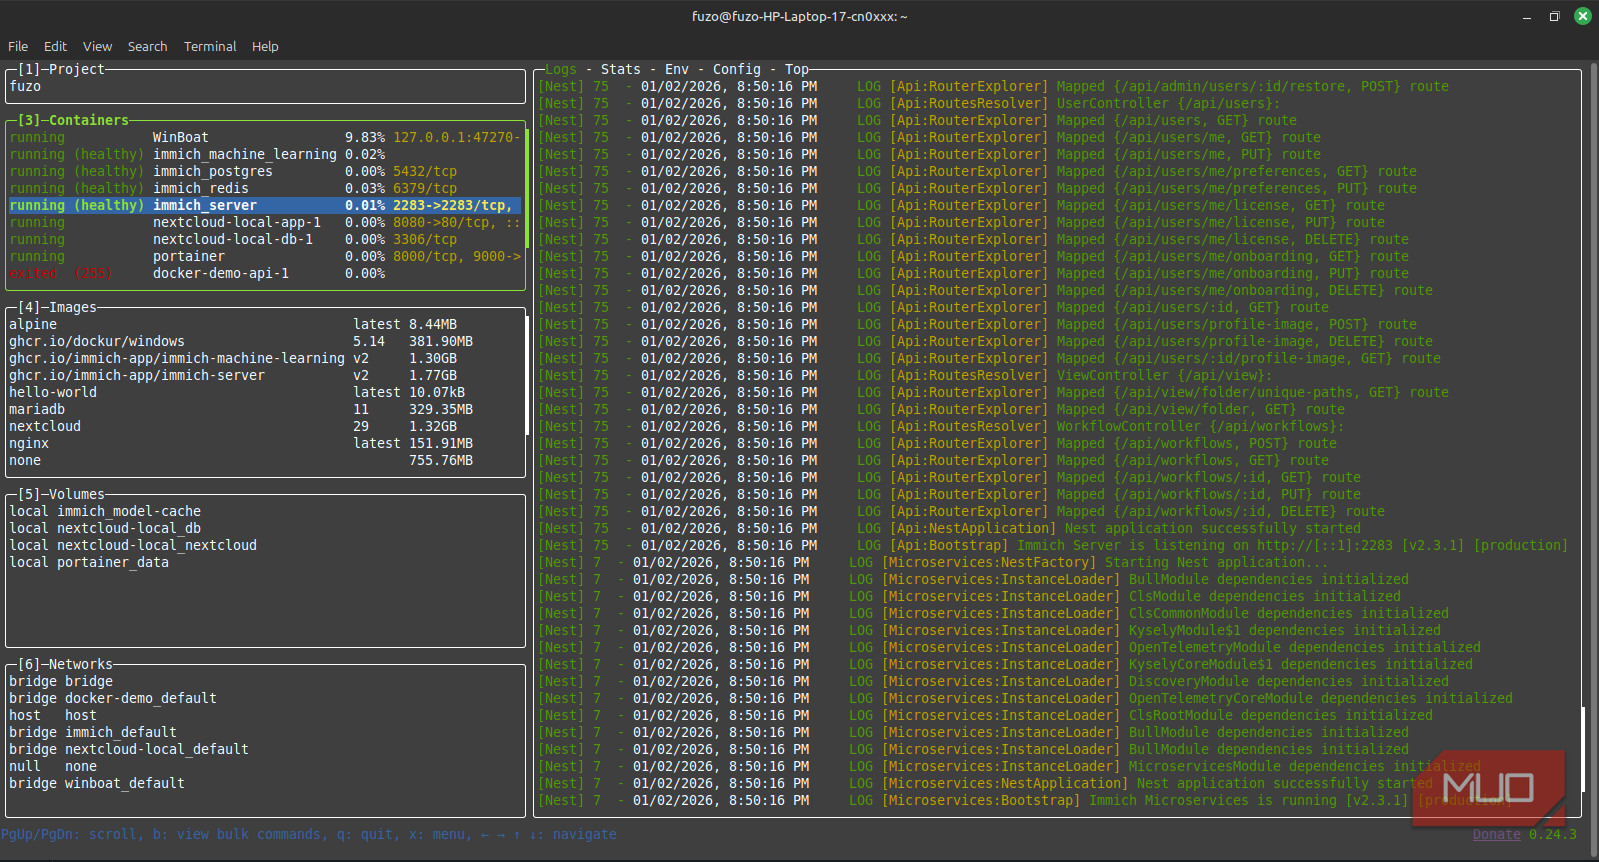The width and height of the screenshot is (1599, 862).
Task: Switch to the Logs tab
Action: point(561,69)
